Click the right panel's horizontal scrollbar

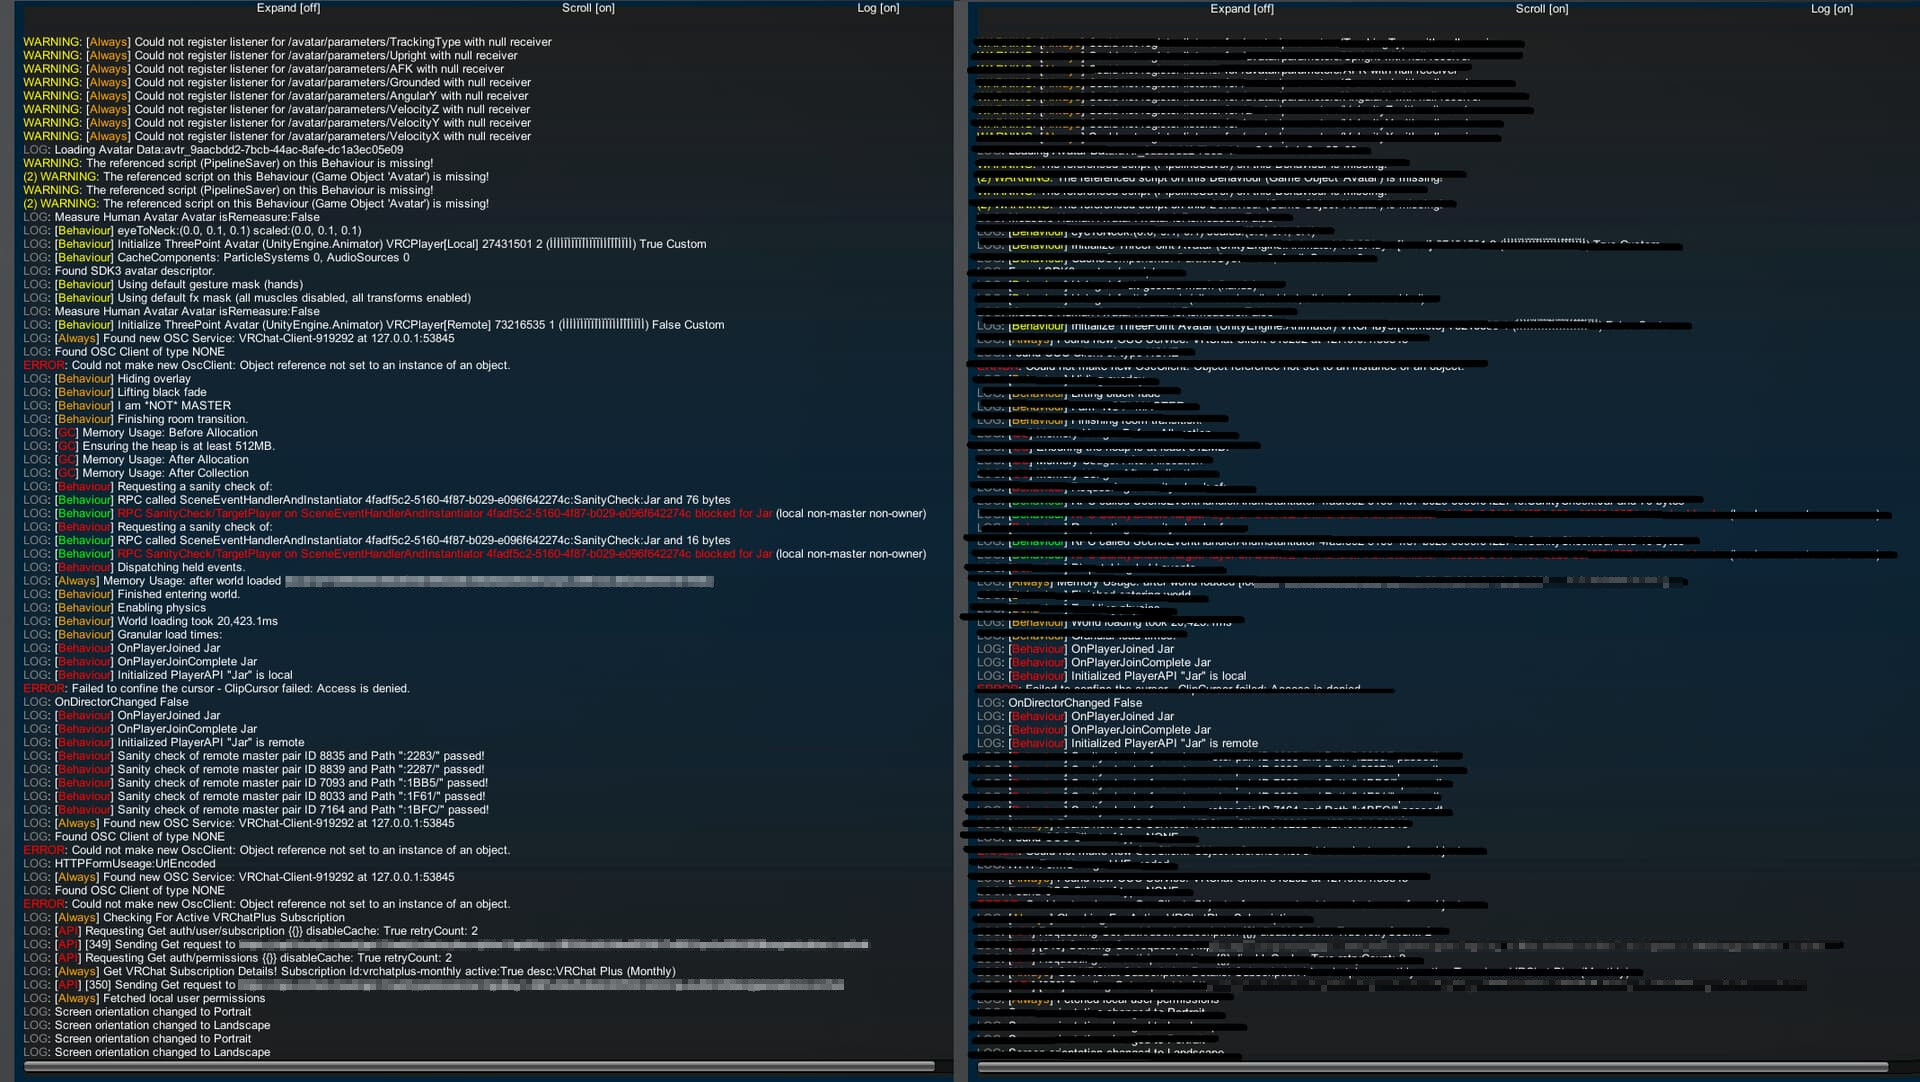(1431, 1067)
